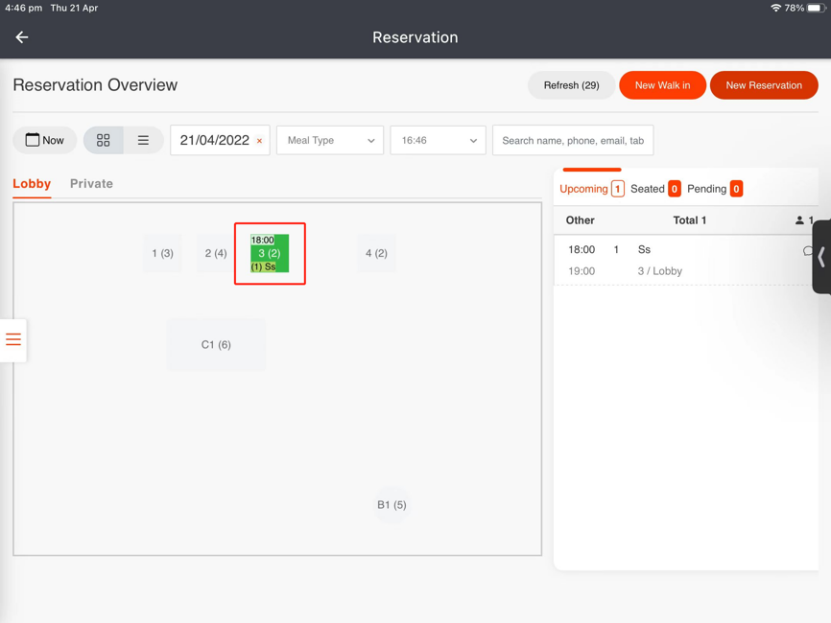Switch to grid floor plan view

(103, 140)
